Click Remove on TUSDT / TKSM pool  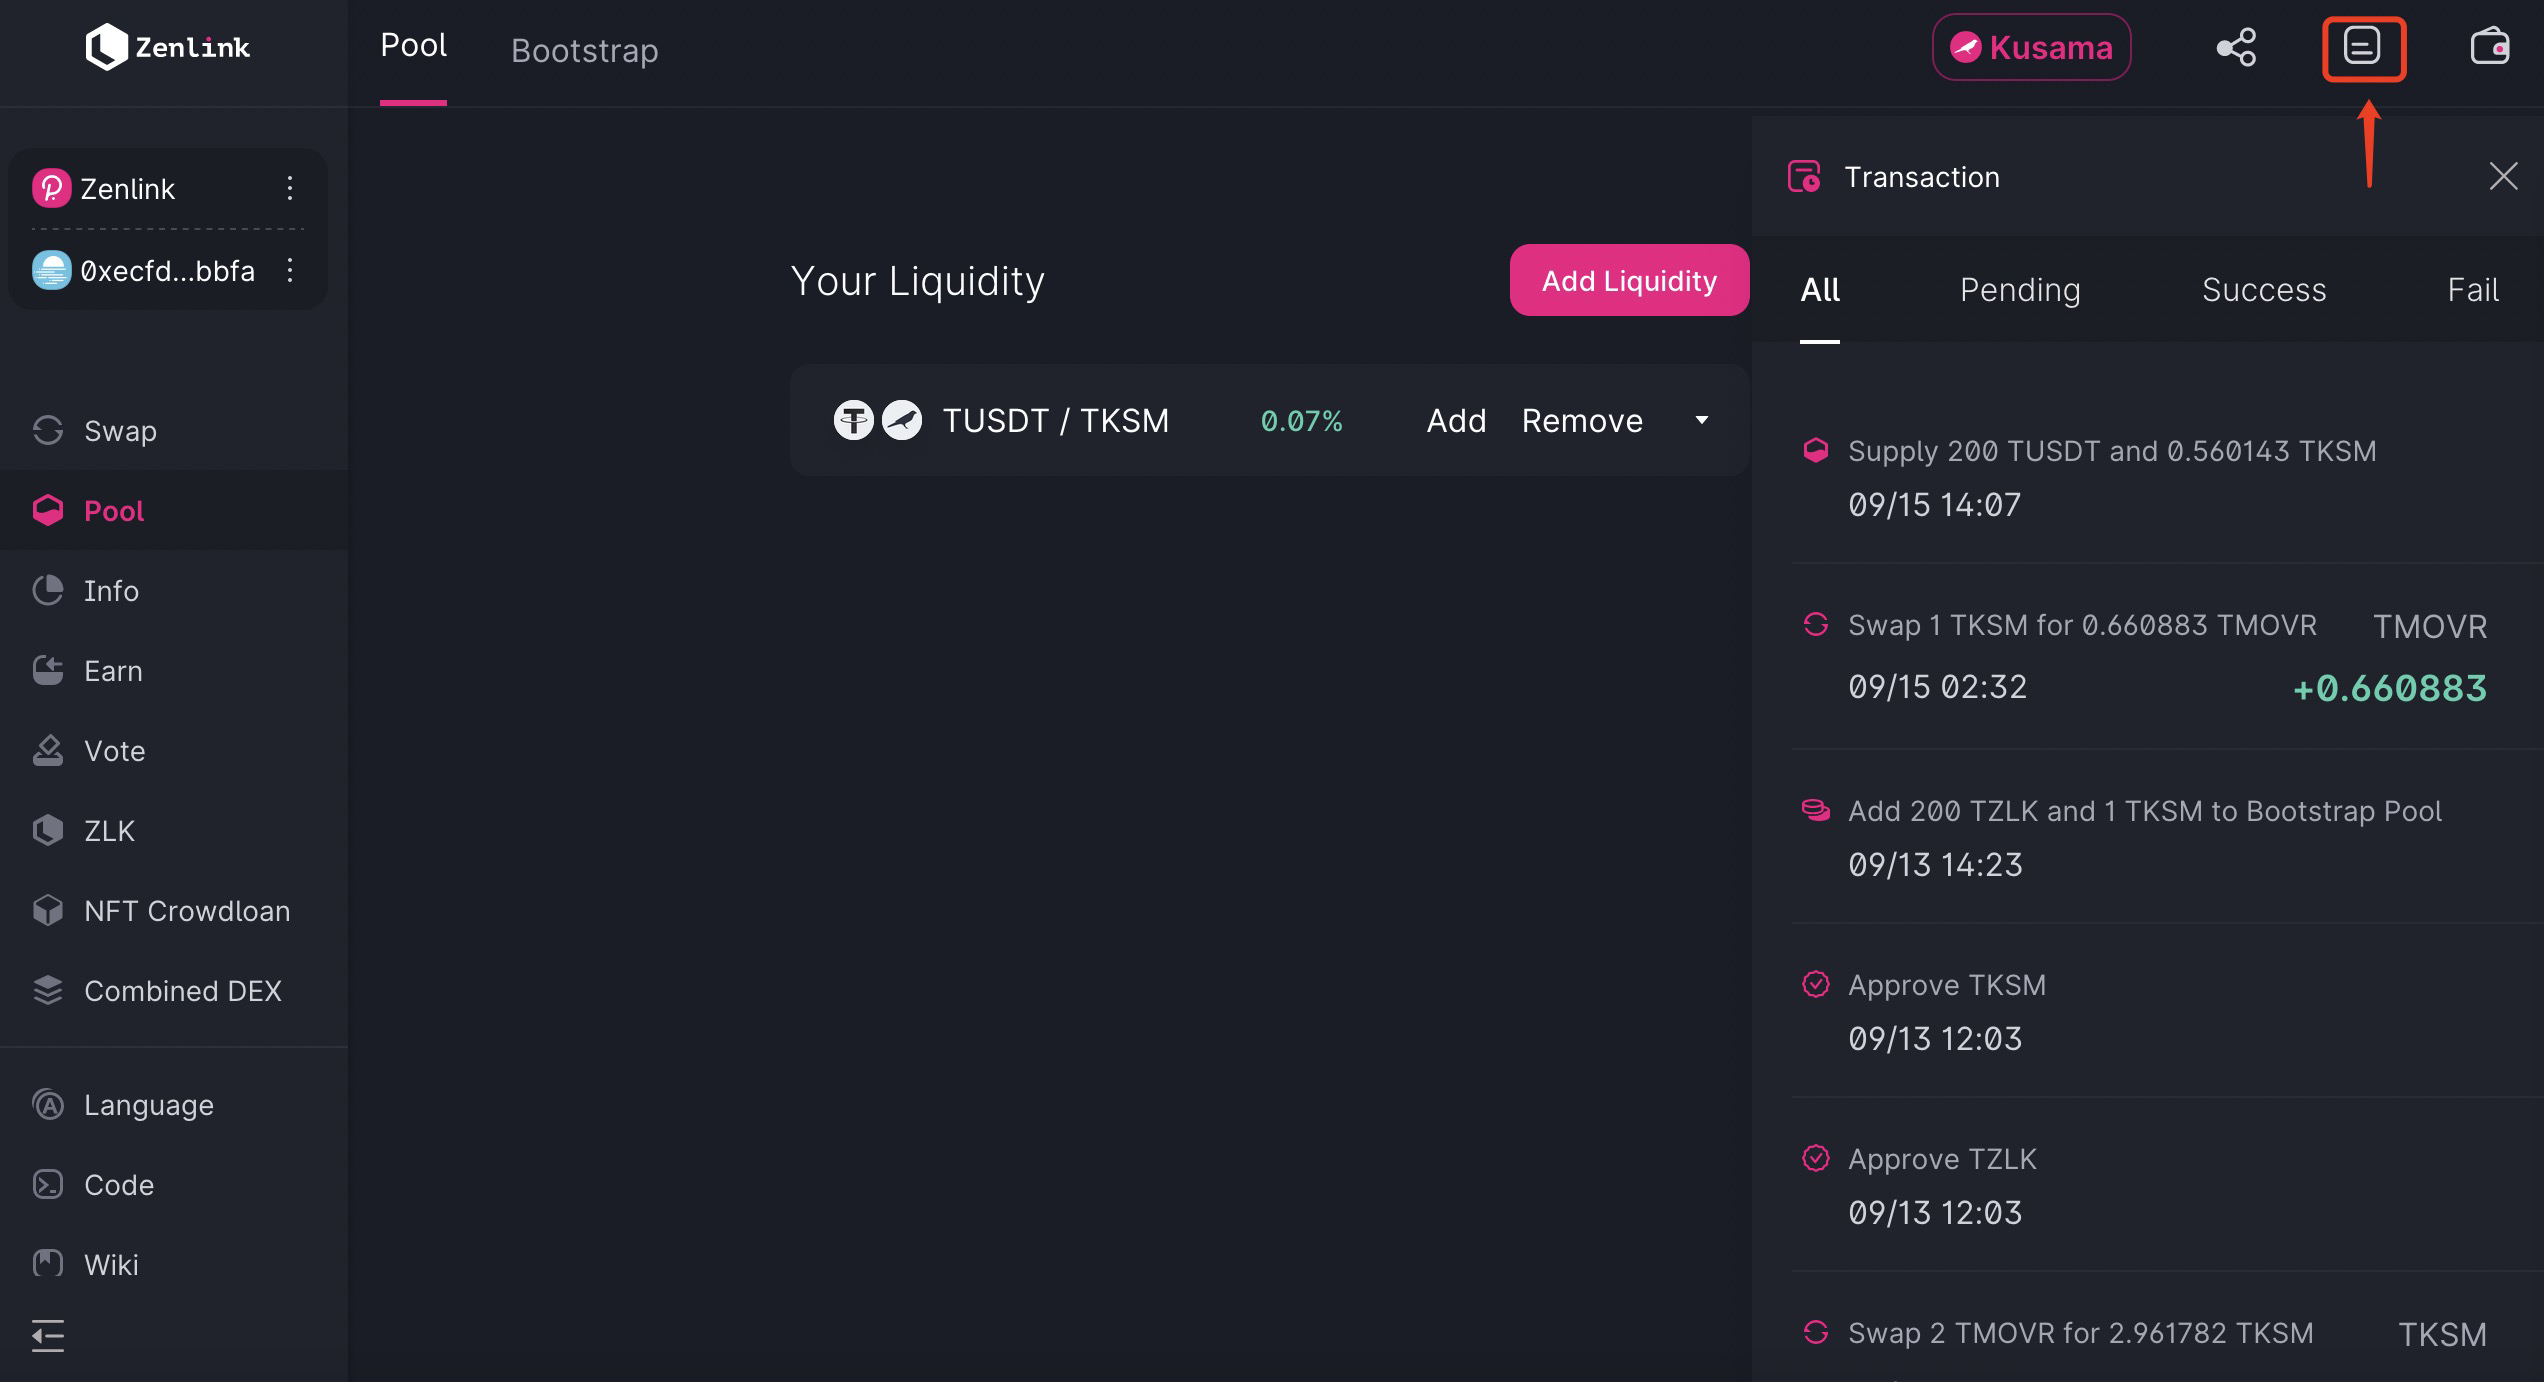pyautogui.click(x=1582, y=420)
